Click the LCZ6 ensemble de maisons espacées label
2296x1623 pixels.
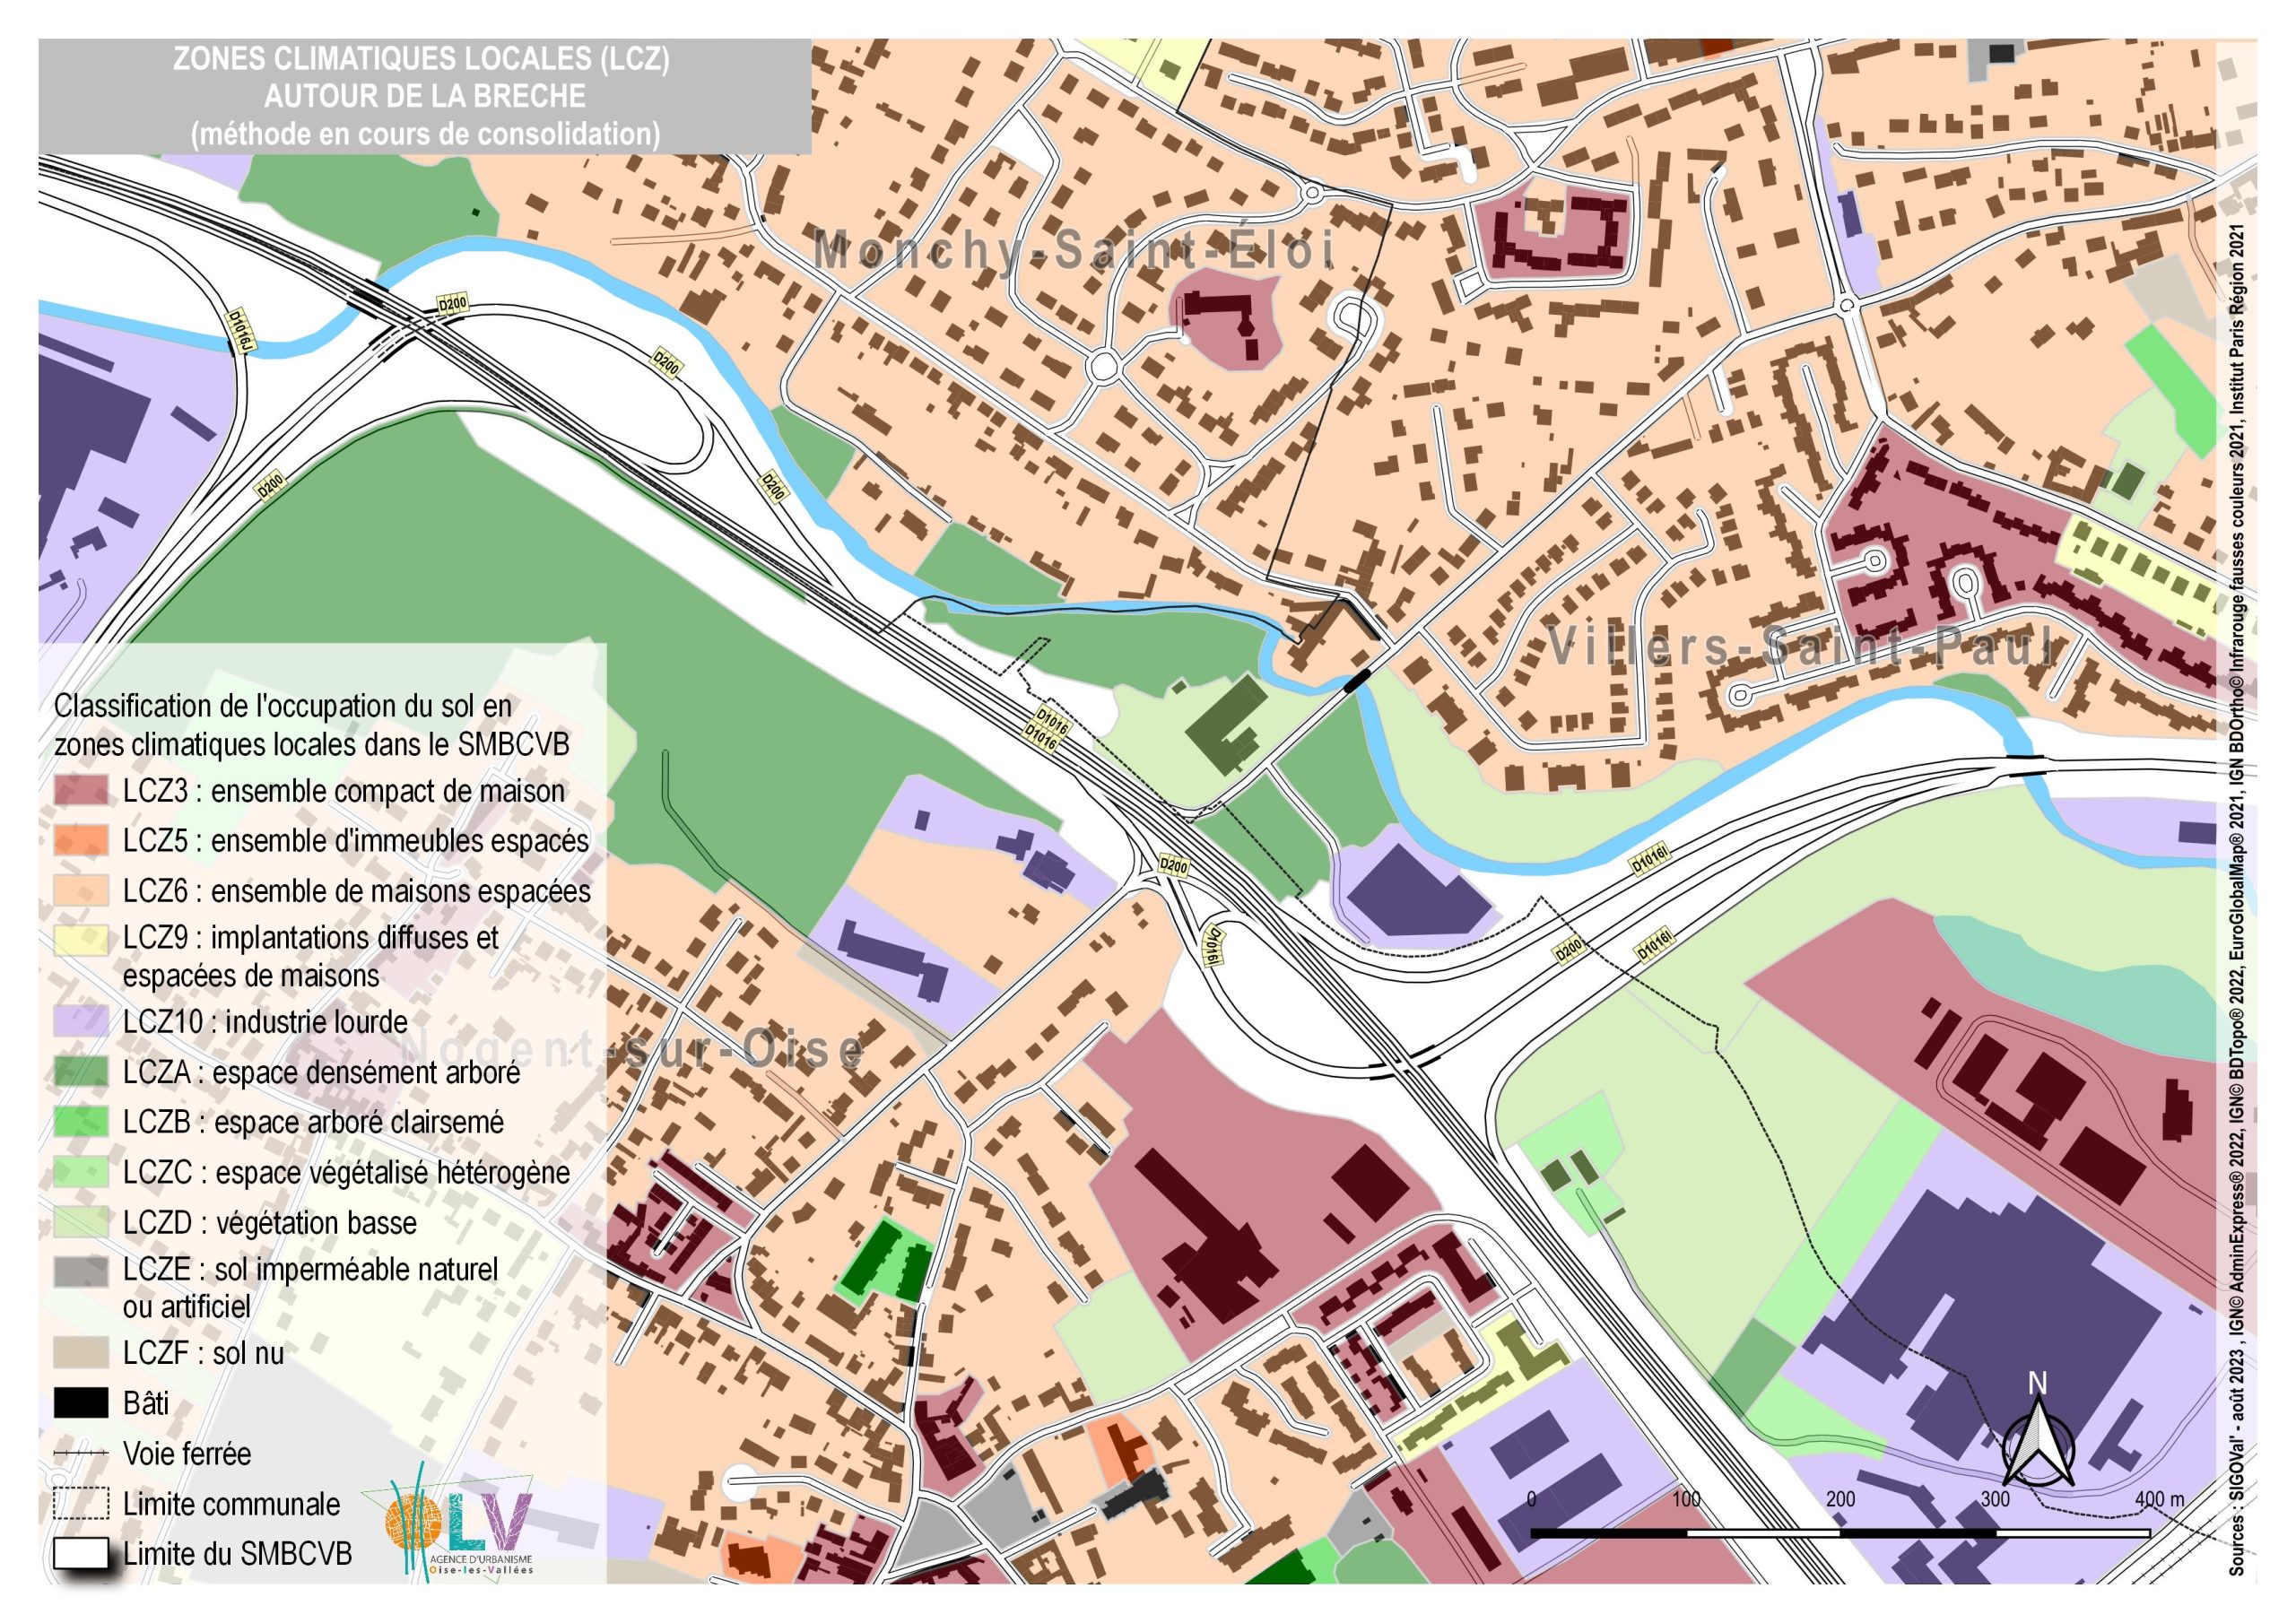coord(356,890)
